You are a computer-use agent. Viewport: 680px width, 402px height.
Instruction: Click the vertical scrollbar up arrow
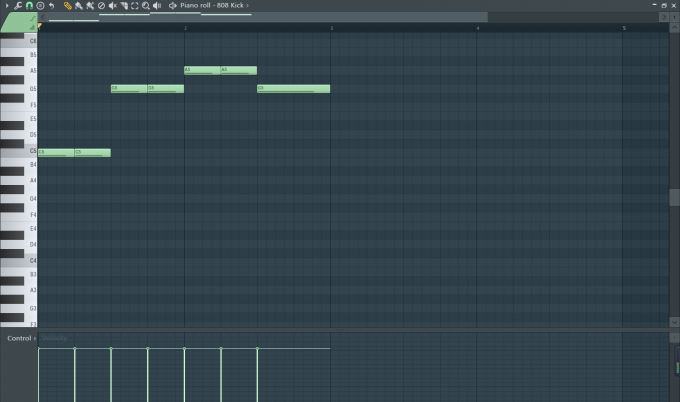674,27
